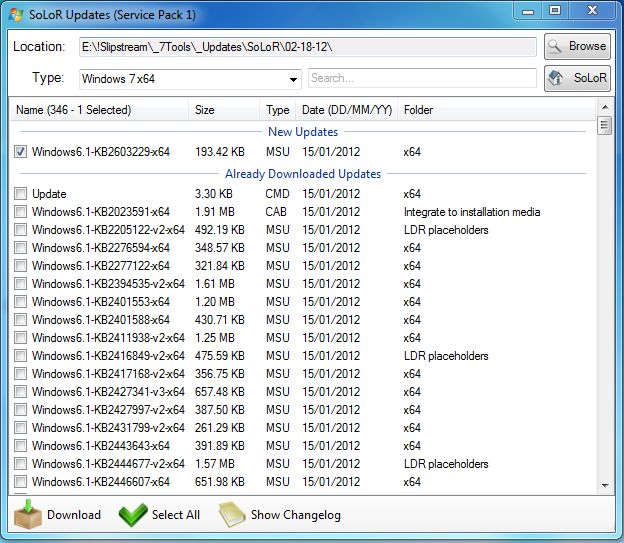This screenshot has height=543, width=624.
Task: Check Windows6.1-KB2401588-x64 checkbox
Action: [x=20, y=320]
